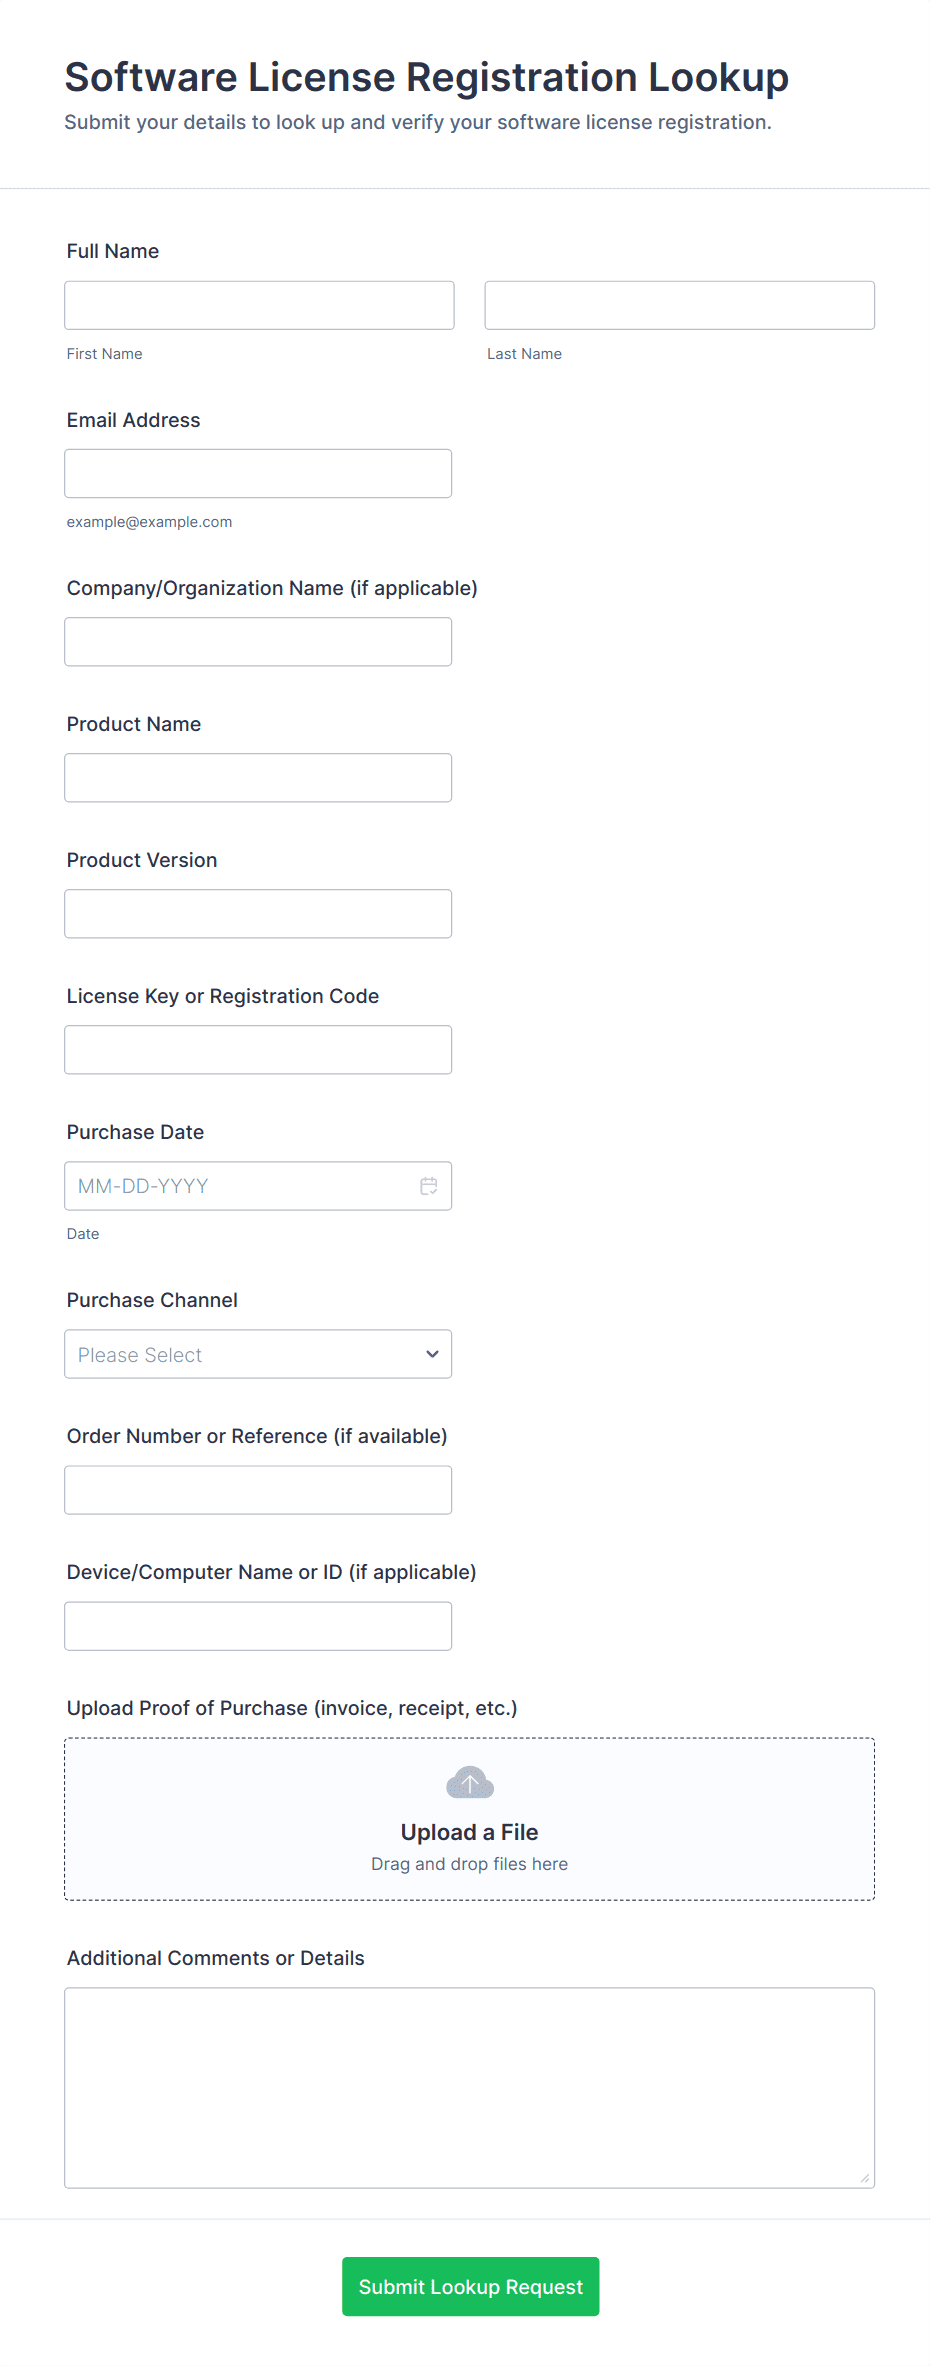This screenshot has height=2366, width=930.
Task: Submit the lookup request
Action: tap(470, 2286)
